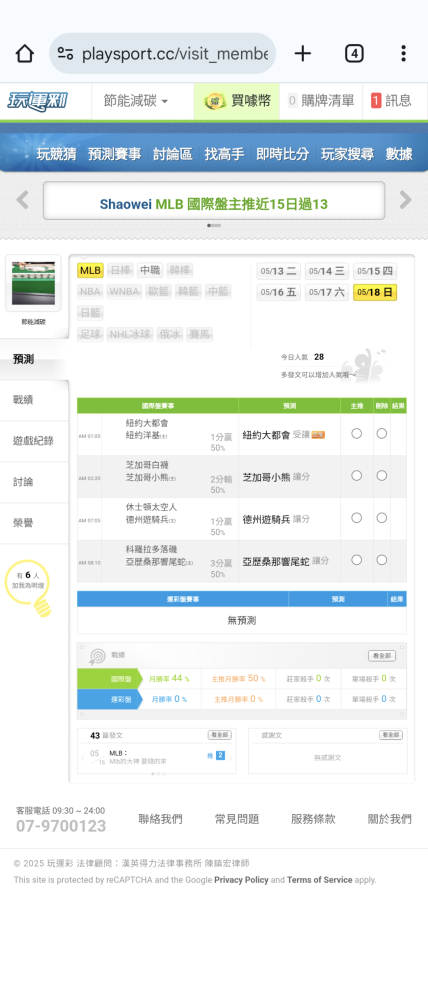Viewport: 428px width, 1000px height.
Task: Open the browser three-dot menu
Action: tap(403, 54)
